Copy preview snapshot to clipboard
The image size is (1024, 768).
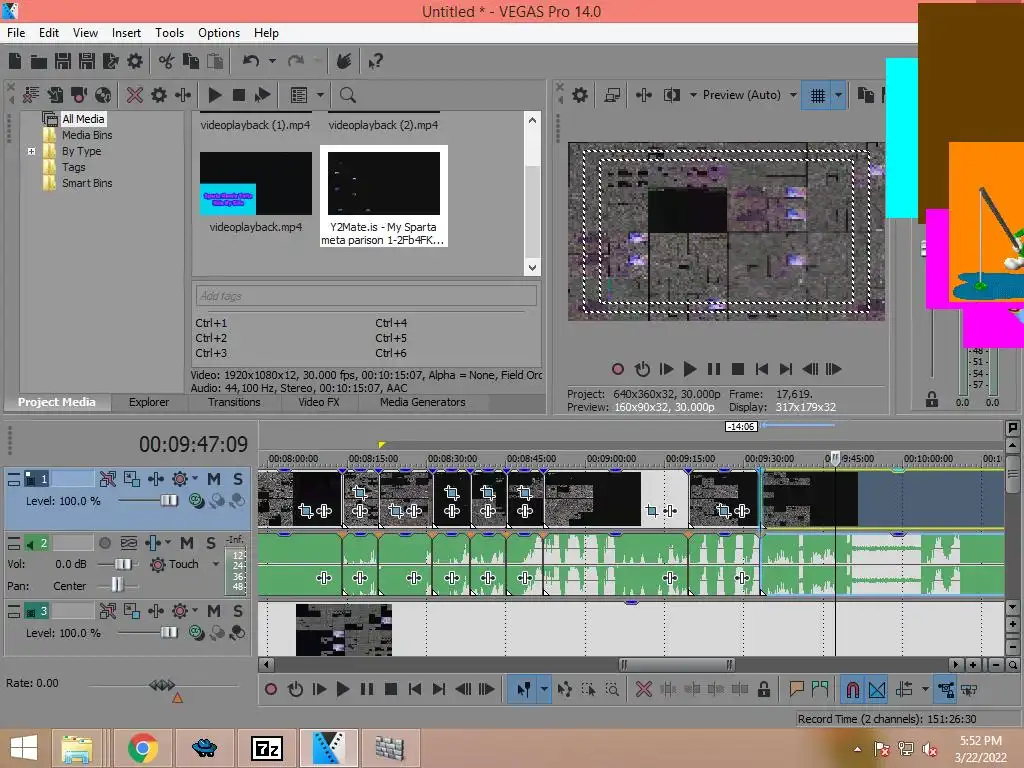[865, 95]
